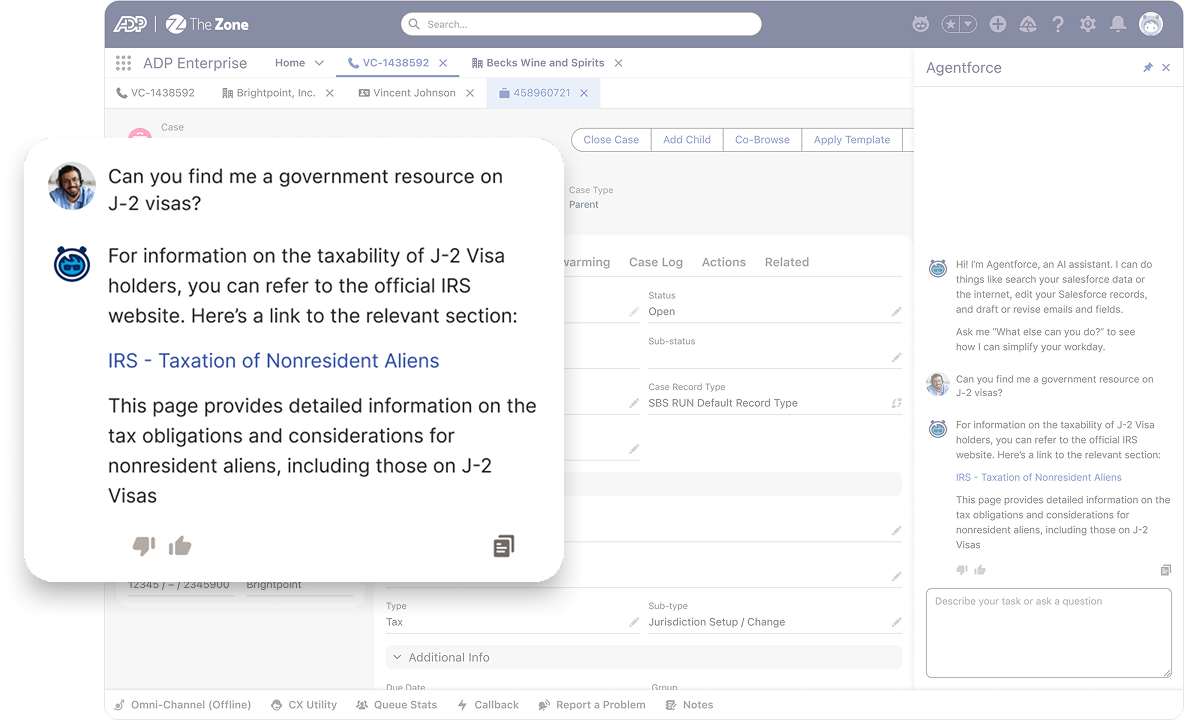Click the Close Case button
Image resolution: width=1184 pixels, height=720 pixels.
(611, 140)
